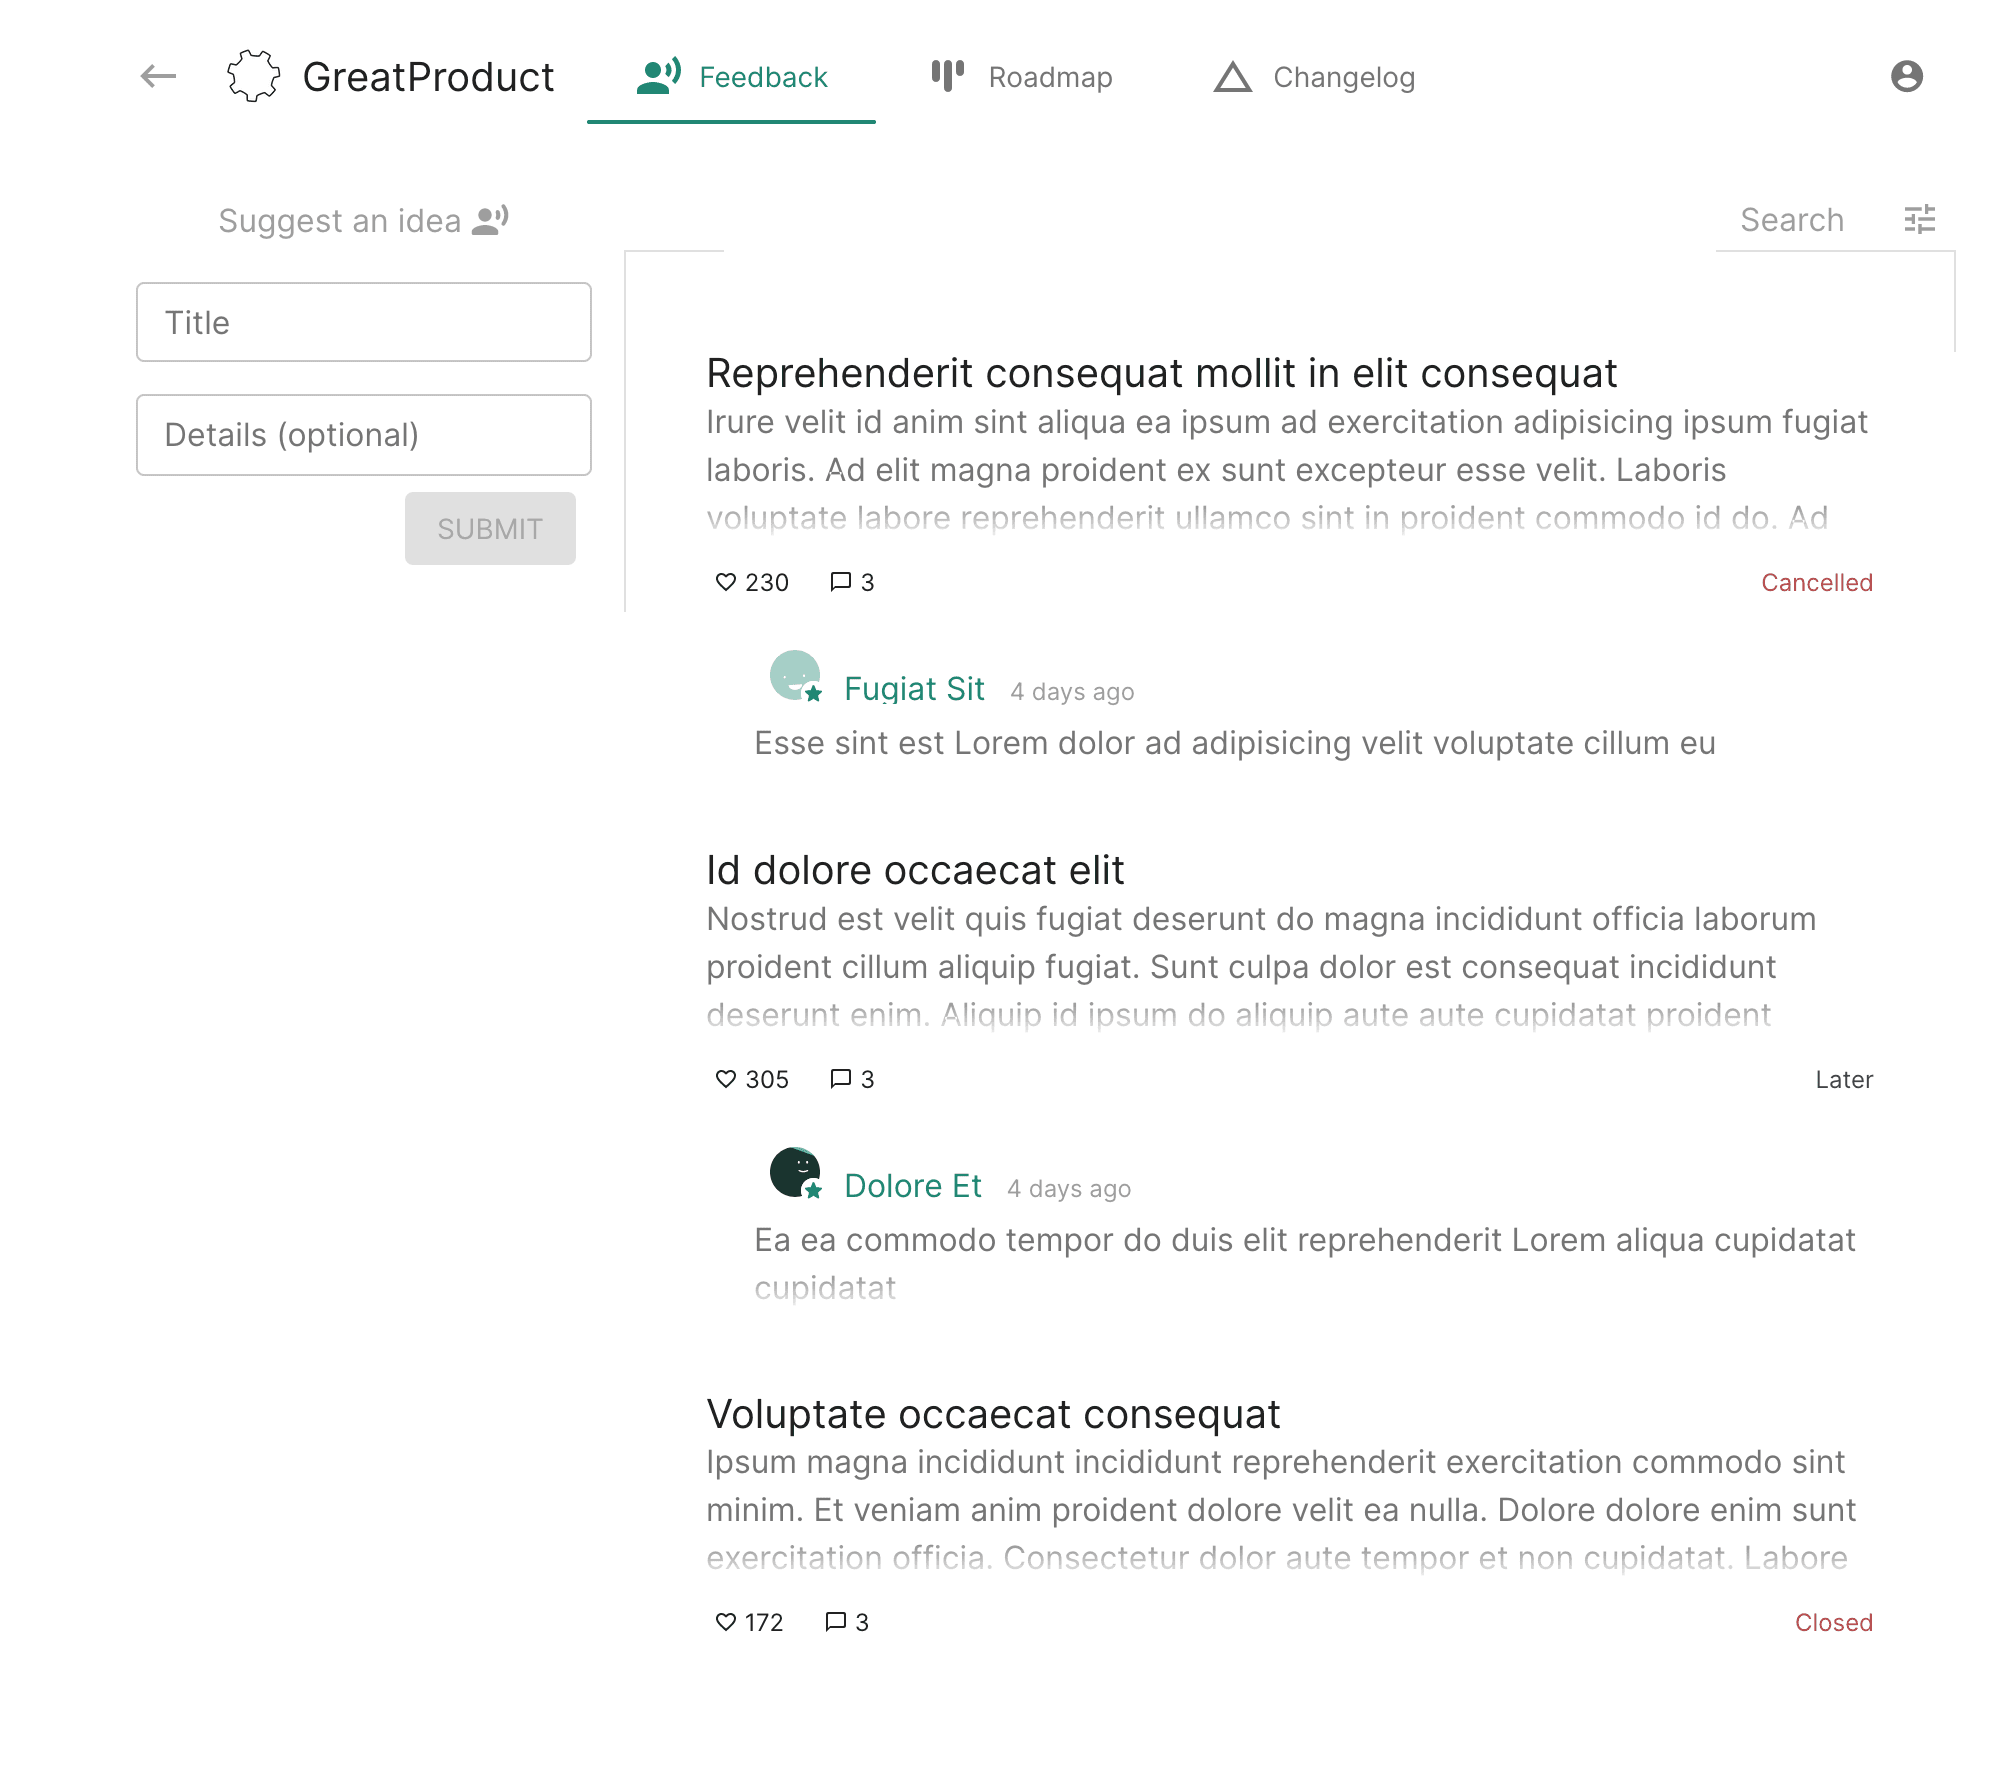Open the Changelog tab
Viewport: 2002px width, 1774px height.
[x=1315, y=77]
